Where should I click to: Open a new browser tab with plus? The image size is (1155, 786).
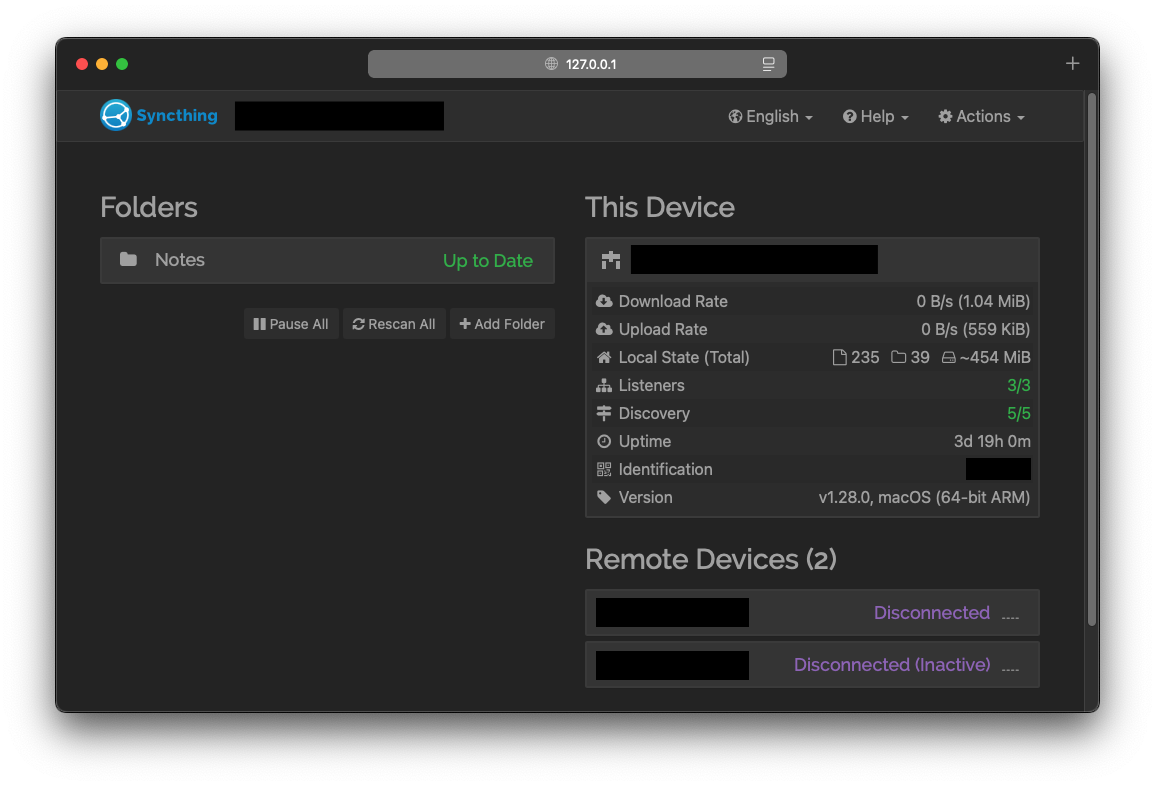[x=1072, y=64]
